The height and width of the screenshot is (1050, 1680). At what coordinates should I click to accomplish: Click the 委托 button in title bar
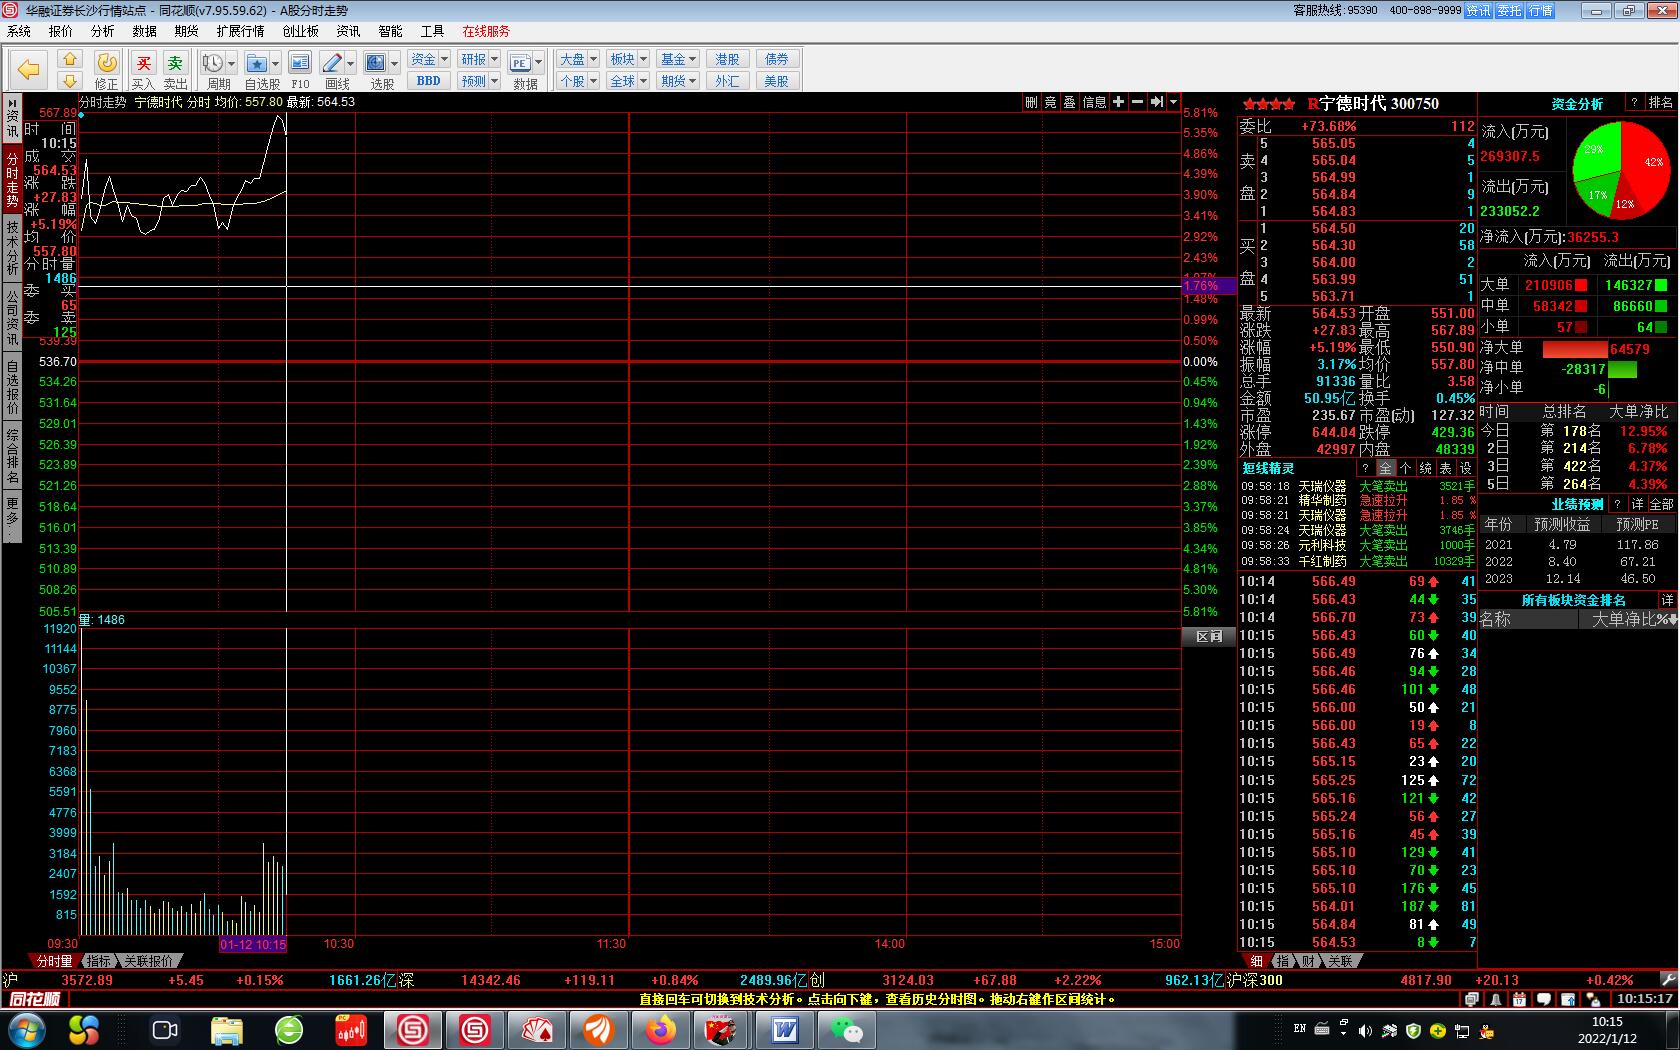tap(1509, 11)
